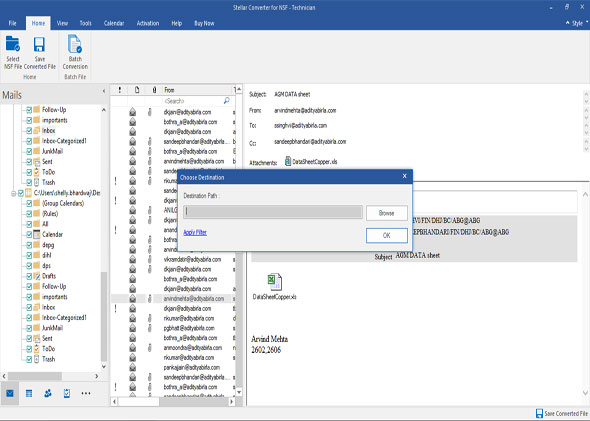The height and width of the screenshot is (421, 590).
Task: Click the From column header
Action: 196,90
